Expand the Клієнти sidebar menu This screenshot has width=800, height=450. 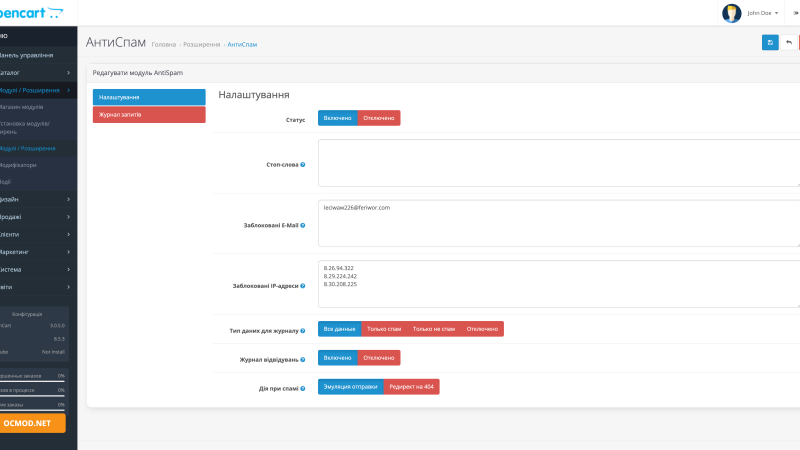pos(38,235)
